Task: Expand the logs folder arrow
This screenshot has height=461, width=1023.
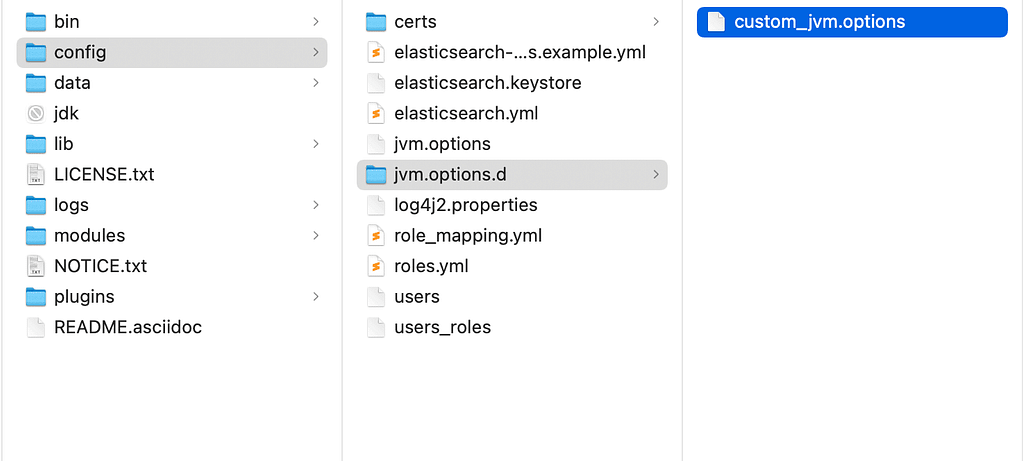Action: pos(316,205)
